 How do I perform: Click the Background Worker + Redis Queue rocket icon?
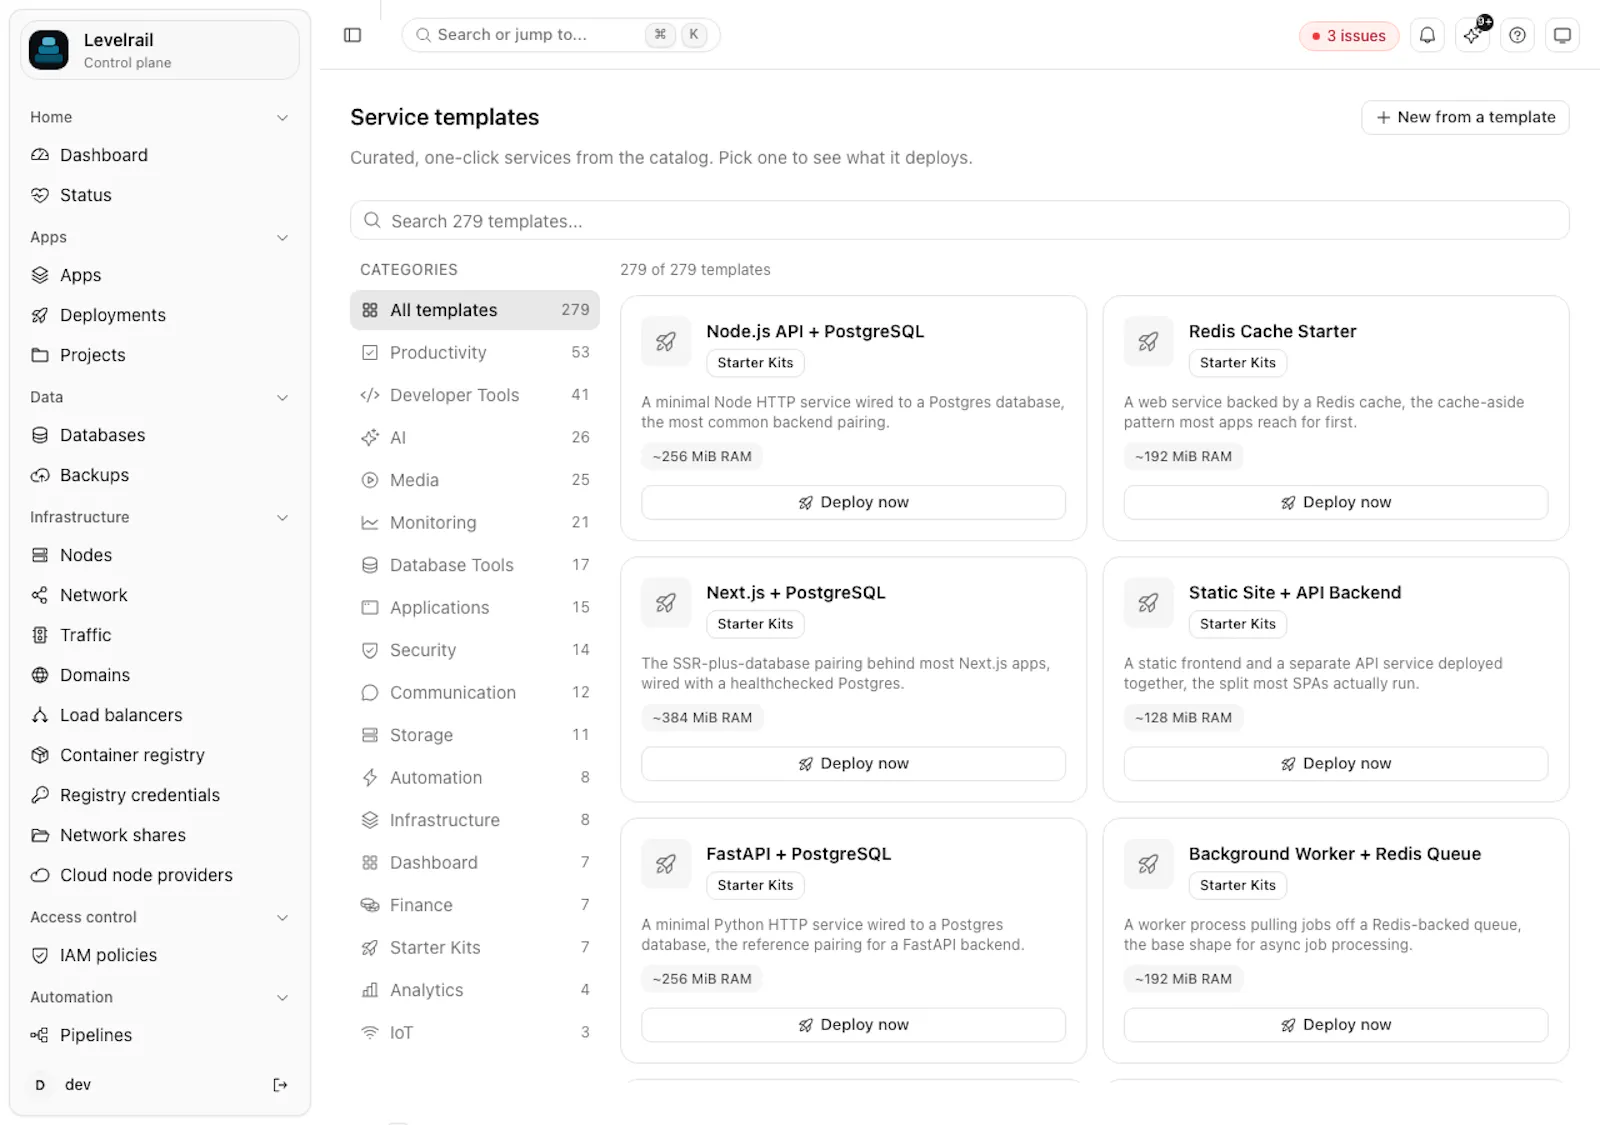[1148, 864]
